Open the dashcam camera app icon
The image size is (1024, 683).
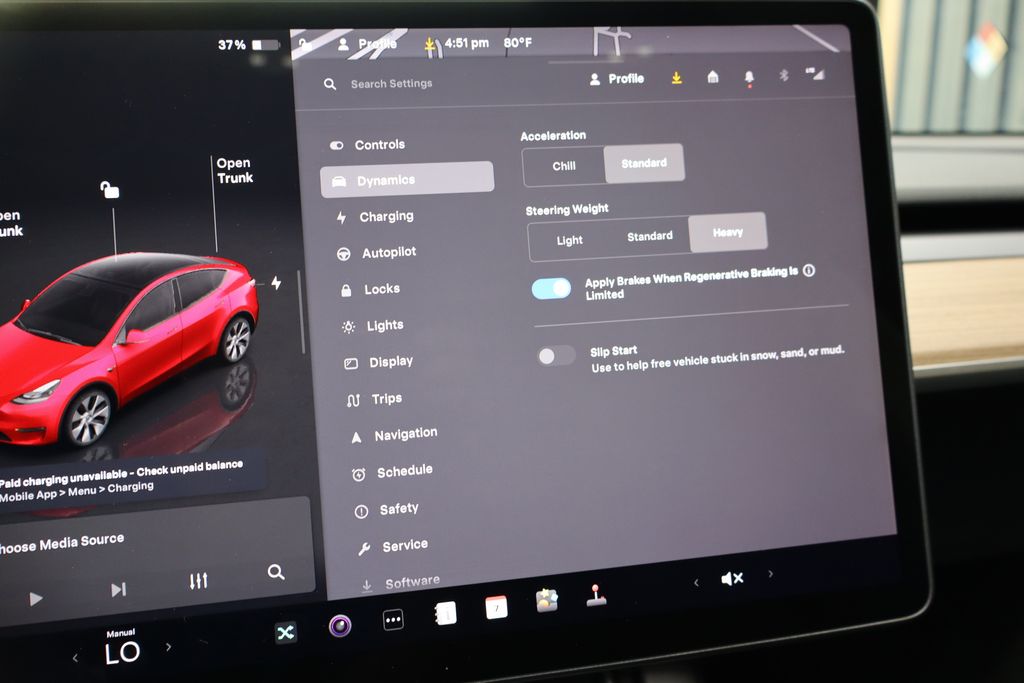(x=340, y=626)
